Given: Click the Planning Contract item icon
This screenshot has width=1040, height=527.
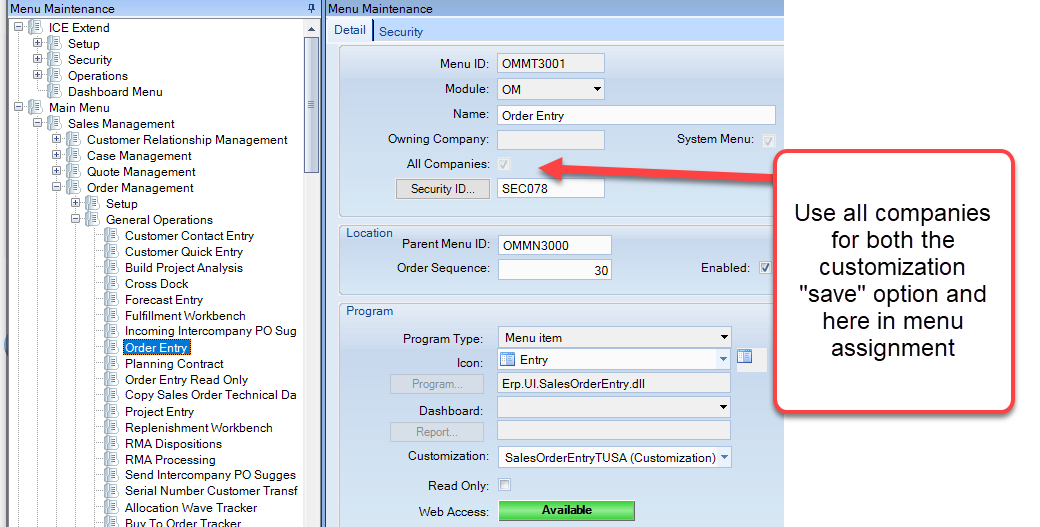Looking at the screenshot, I should [112, 363].
